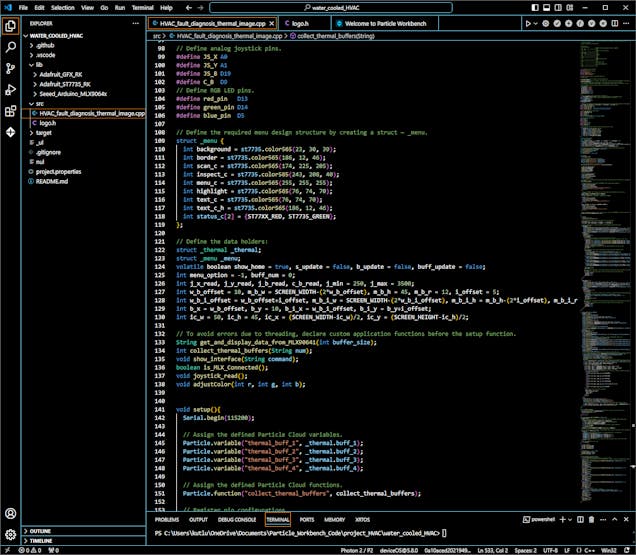Open the Search view in activity bar

[x=10, y=47]
